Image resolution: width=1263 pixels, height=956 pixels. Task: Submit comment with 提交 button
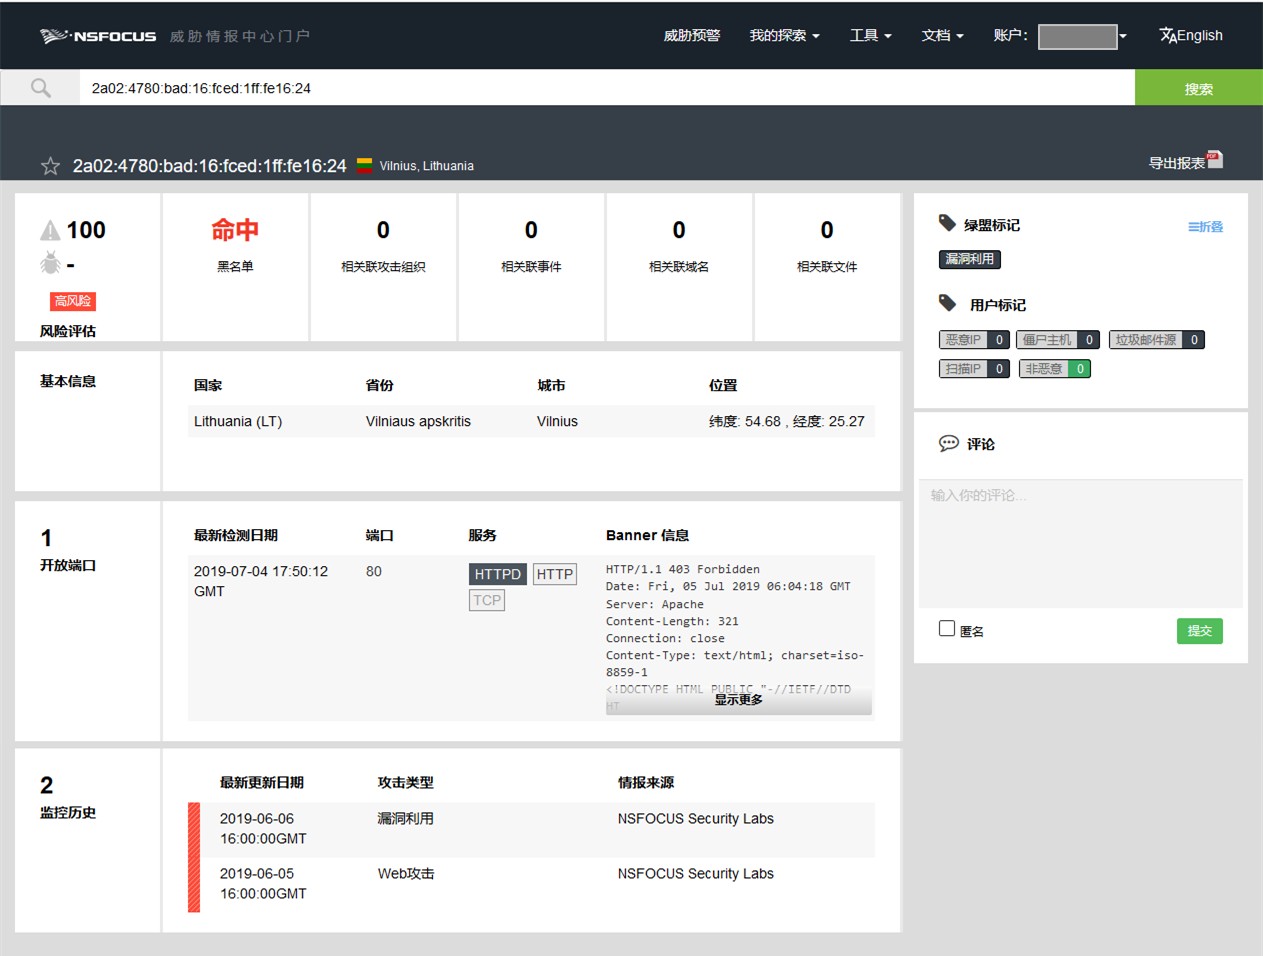click(1199, 631)
